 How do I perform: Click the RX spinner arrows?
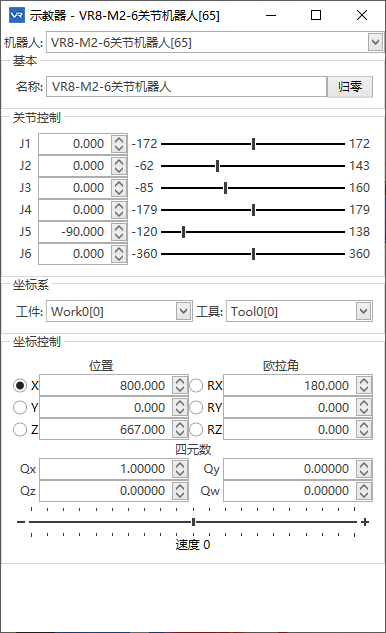(364, 386)
